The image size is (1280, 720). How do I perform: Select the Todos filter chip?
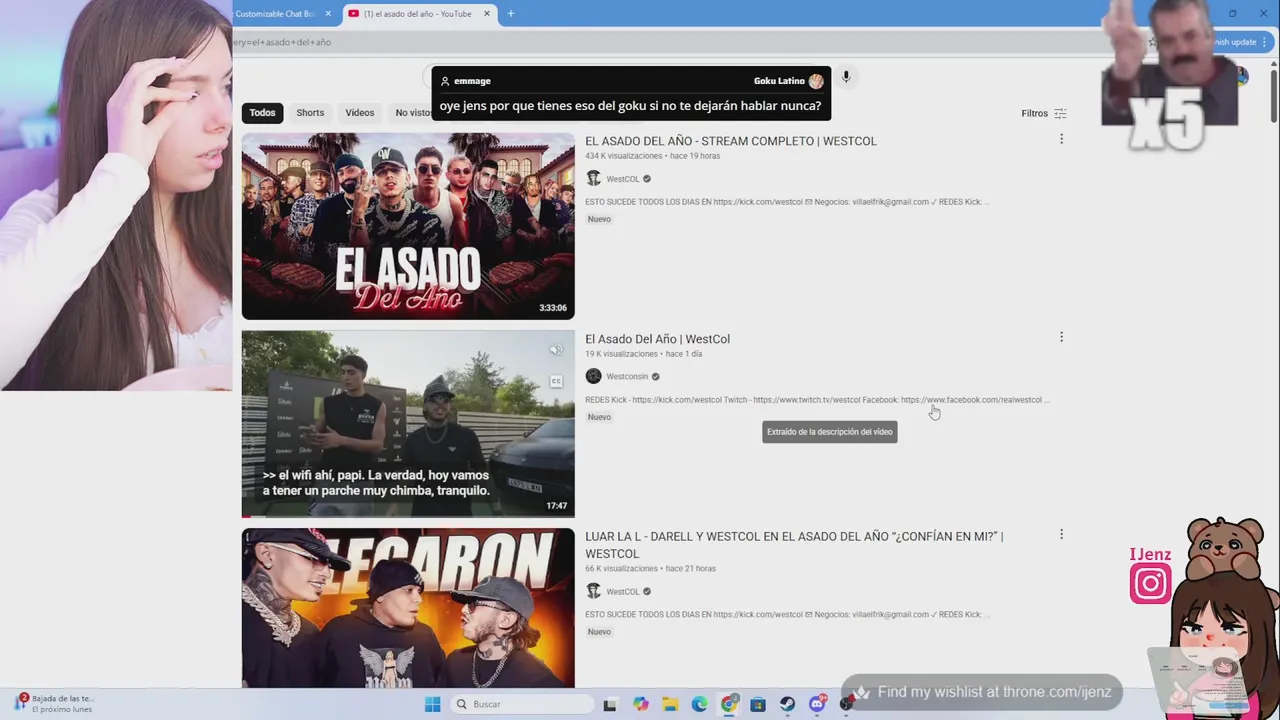tap(262, 113)
